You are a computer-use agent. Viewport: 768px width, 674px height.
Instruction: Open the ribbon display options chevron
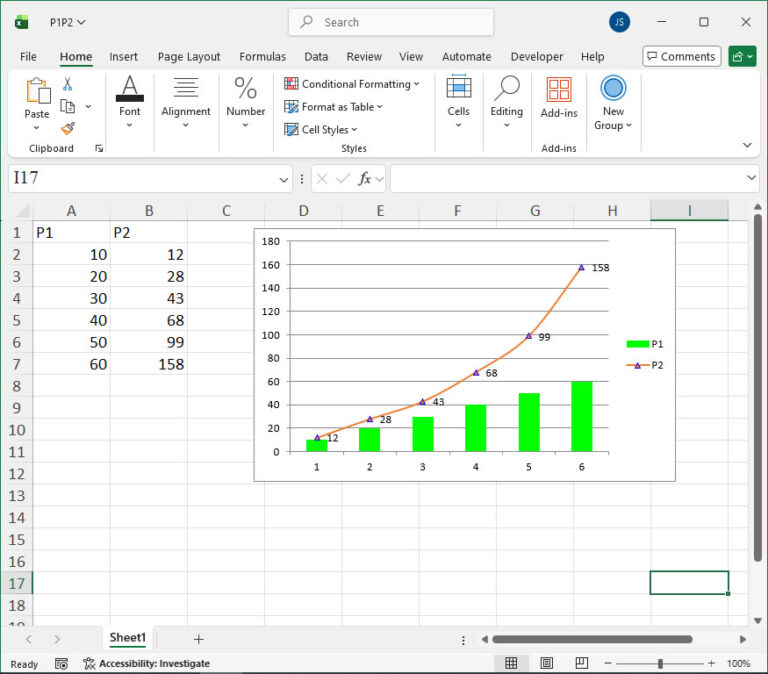point(747,145)
